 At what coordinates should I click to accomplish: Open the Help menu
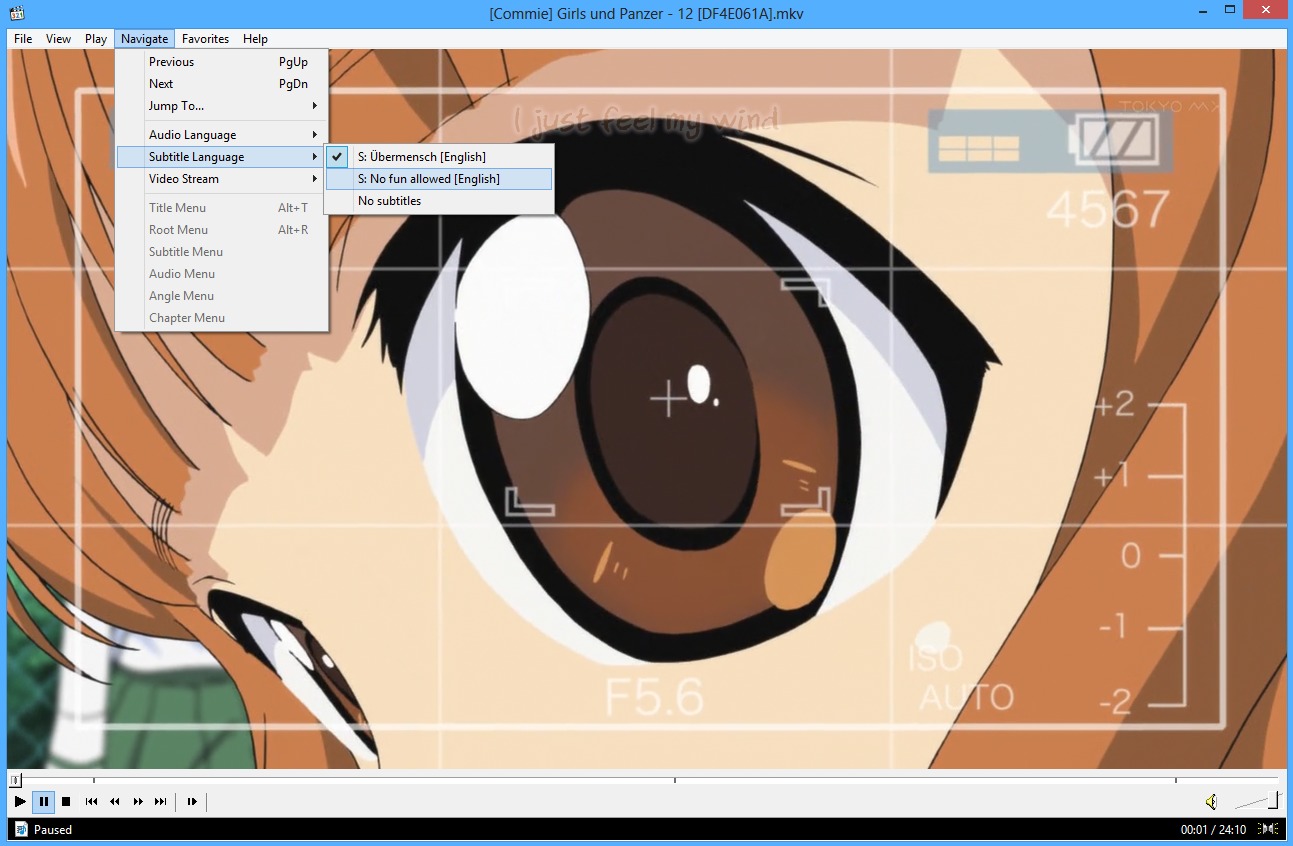point(255,39)
